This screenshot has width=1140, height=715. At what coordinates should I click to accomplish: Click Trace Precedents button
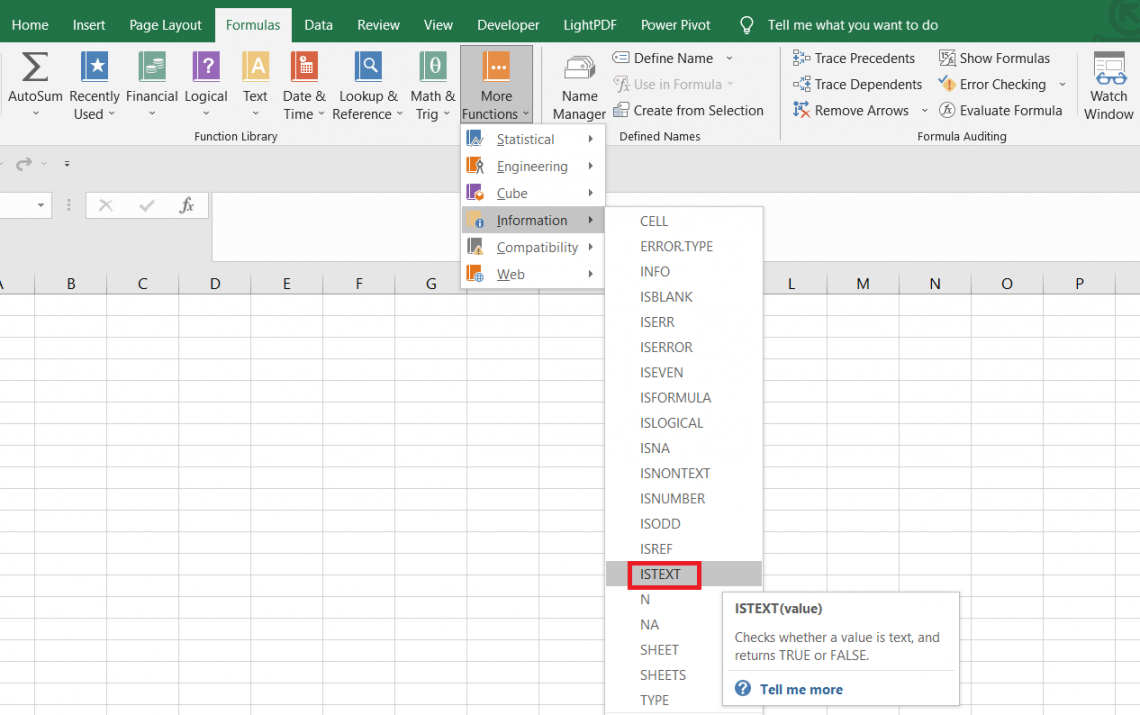(x=854, y=58)
